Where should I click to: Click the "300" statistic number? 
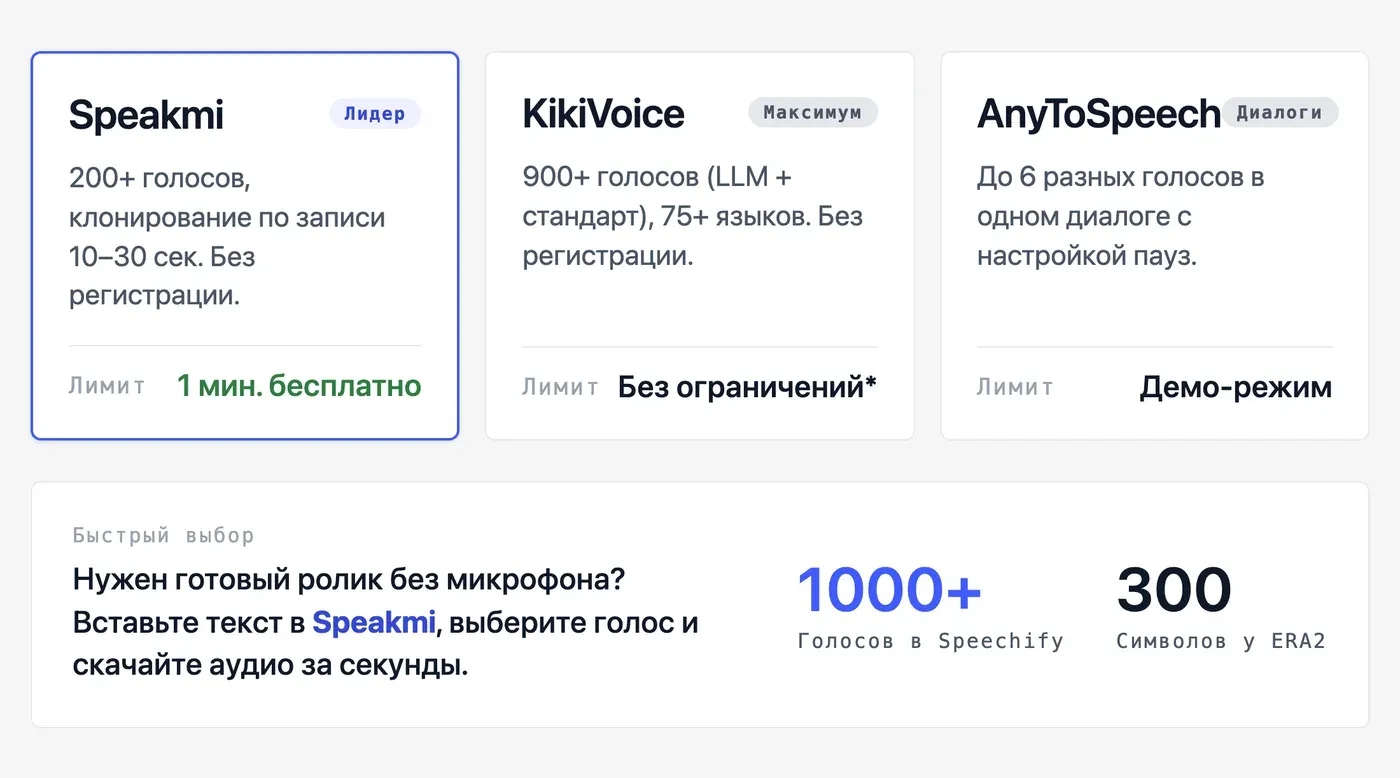click(1174, 590)
